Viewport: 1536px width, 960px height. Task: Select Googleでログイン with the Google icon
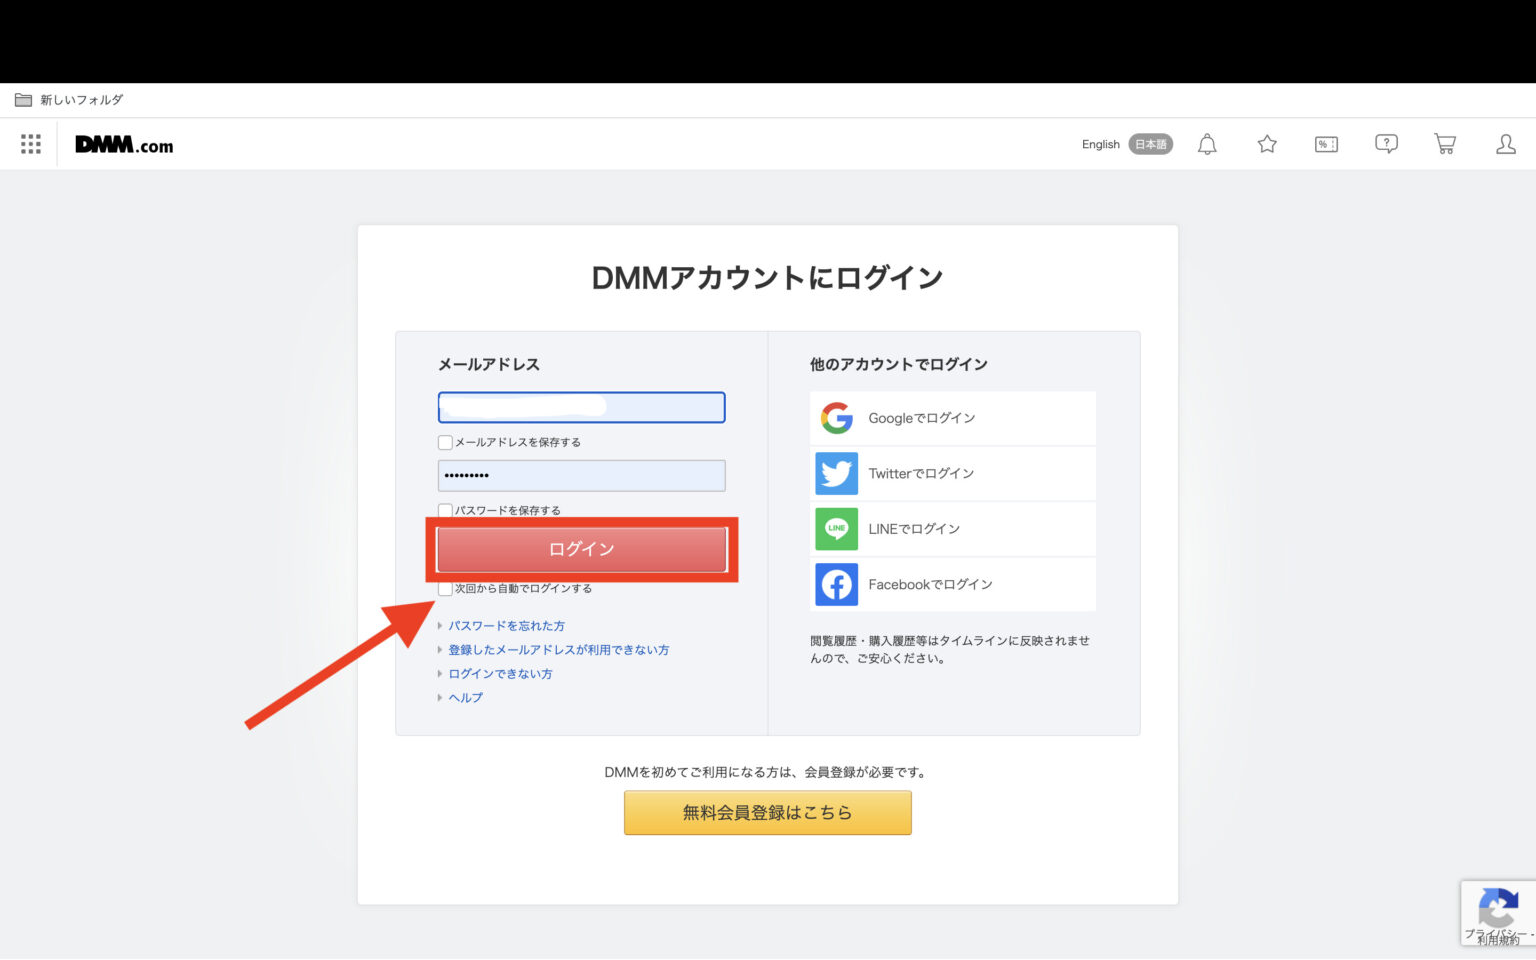pyautogui.click(x=950, y=418)
